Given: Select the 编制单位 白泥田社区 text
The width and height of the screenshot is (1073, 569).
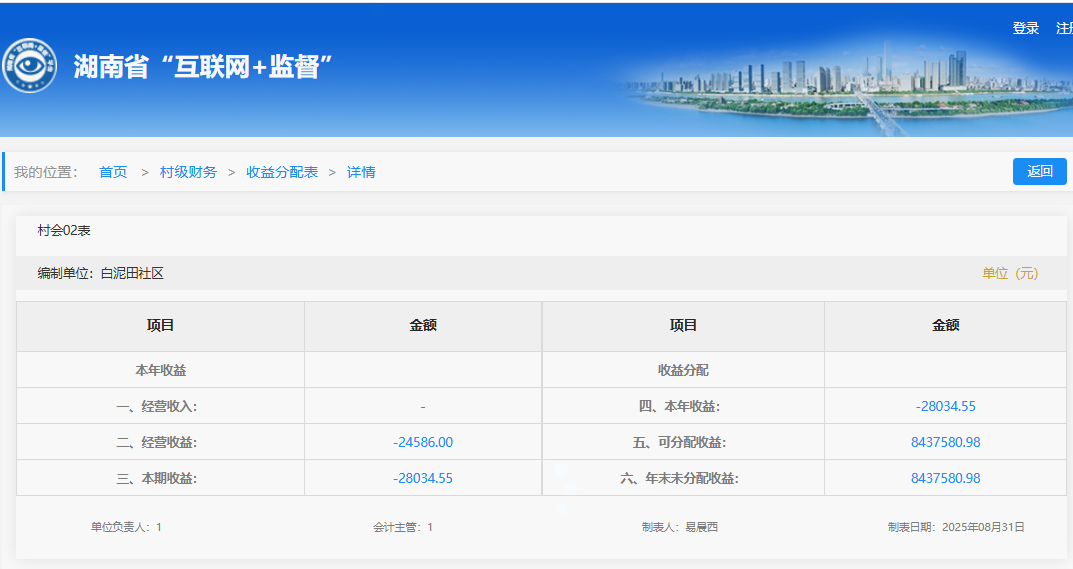Looking at the screenshot, I should 100,273.
